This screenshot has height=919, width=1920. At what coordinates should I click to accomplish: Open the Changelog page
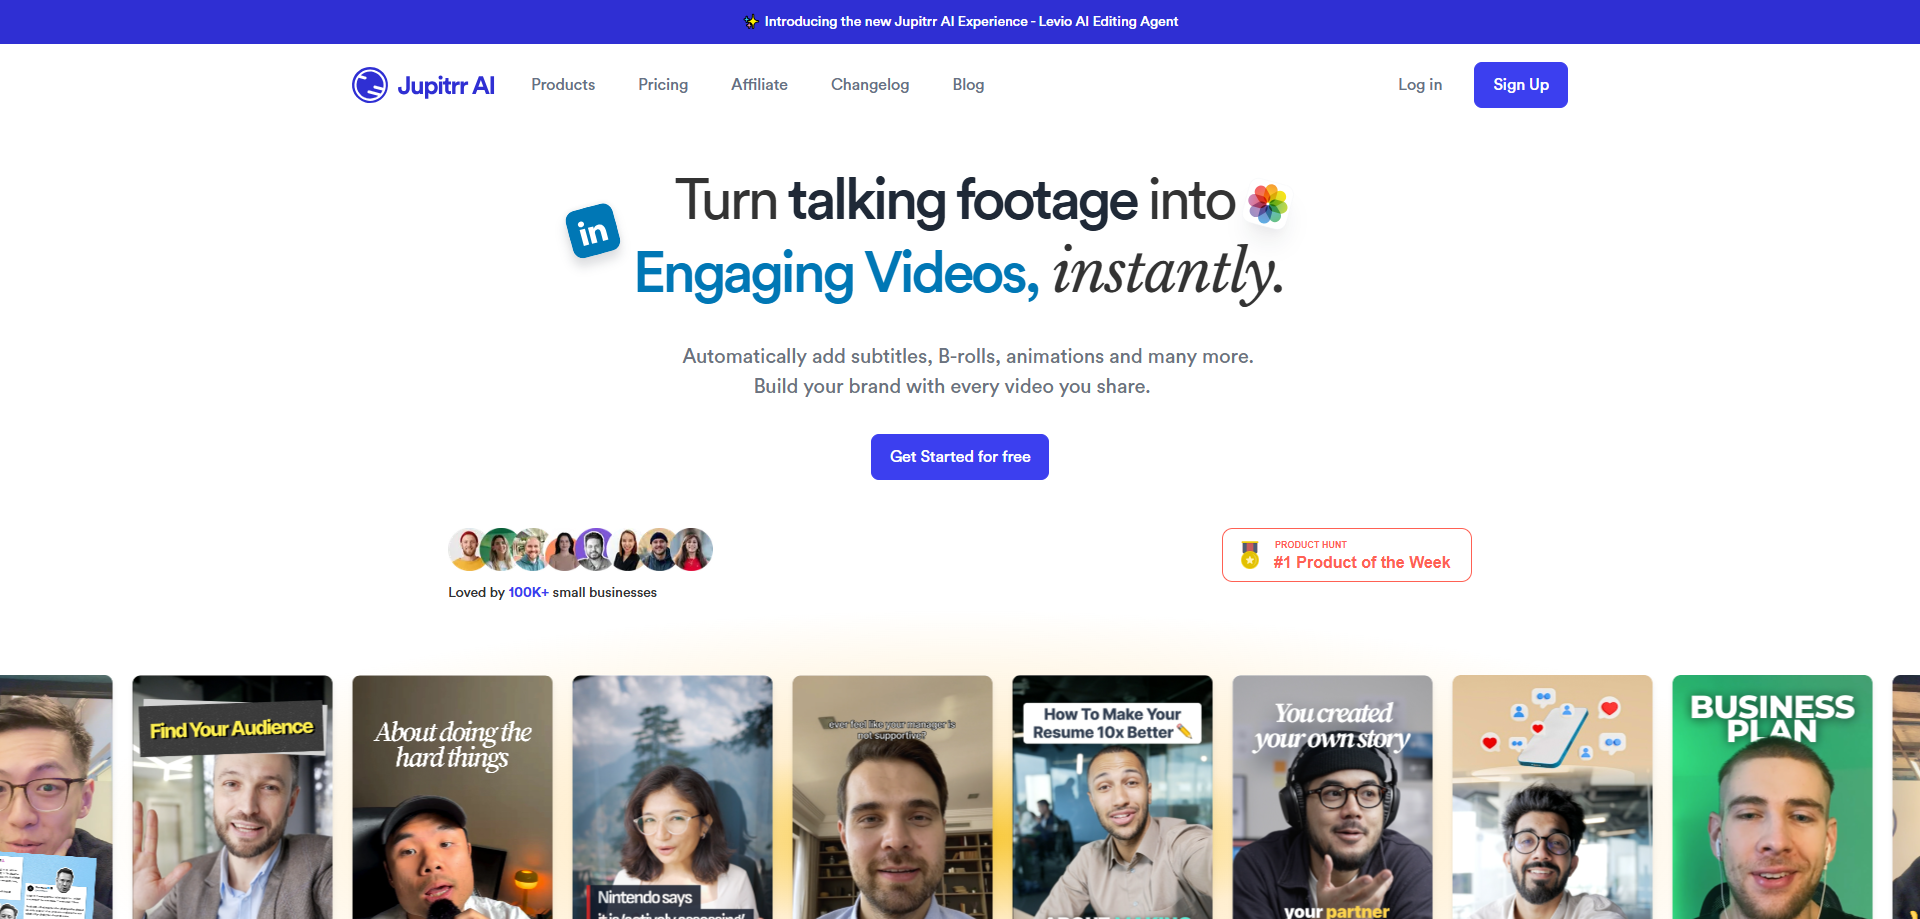pos(870,85)
